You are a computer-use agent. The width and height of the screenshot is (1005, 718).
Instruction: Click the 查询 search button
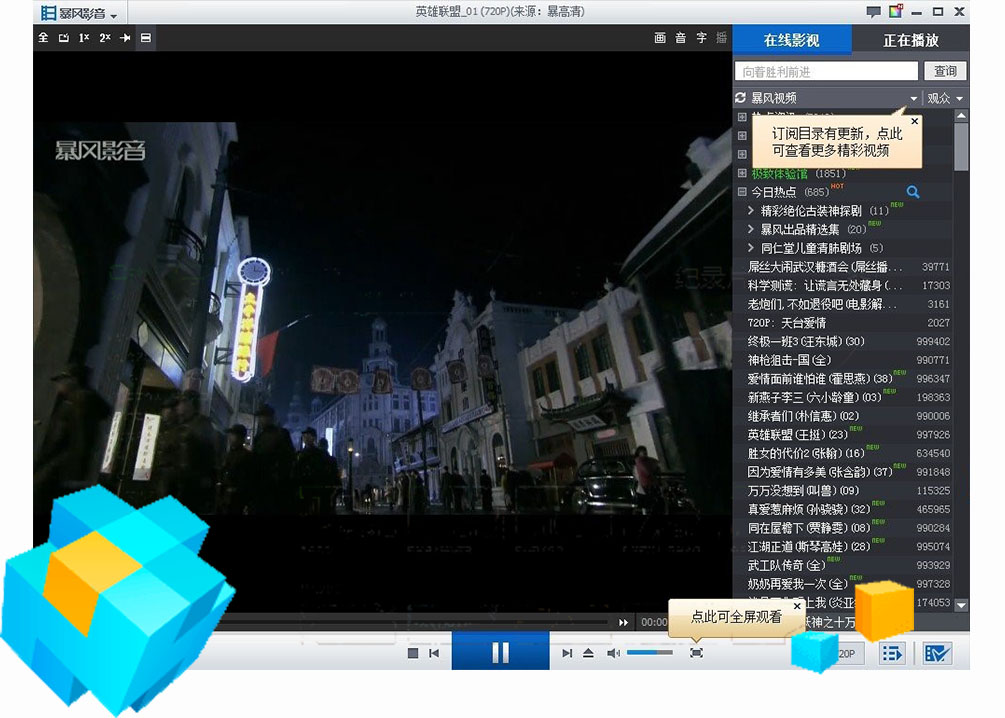coord(945,71)
